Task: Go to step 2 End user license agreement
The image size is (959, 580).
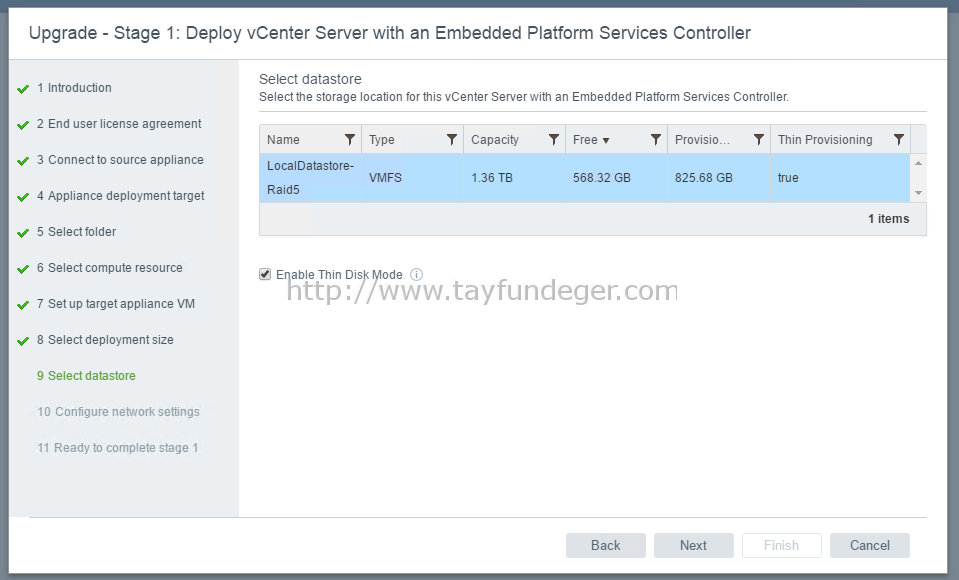Action: [x=119, y=124]
